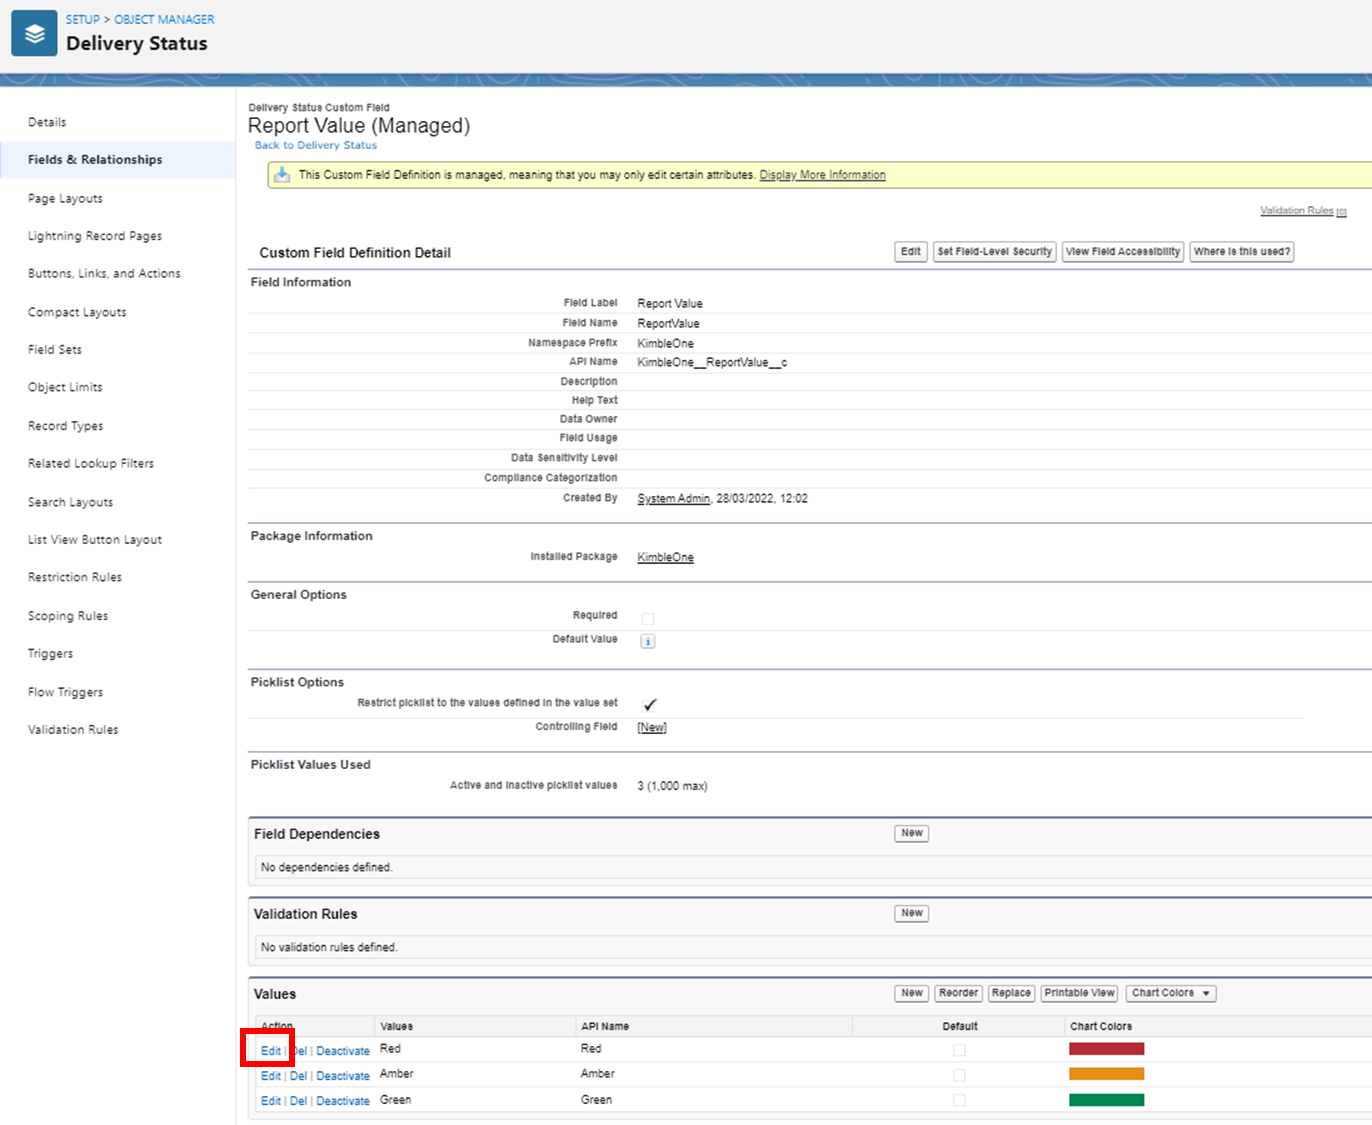
Task: Open Buttons, Links, and Actions
Action: [x=104, y=273]
